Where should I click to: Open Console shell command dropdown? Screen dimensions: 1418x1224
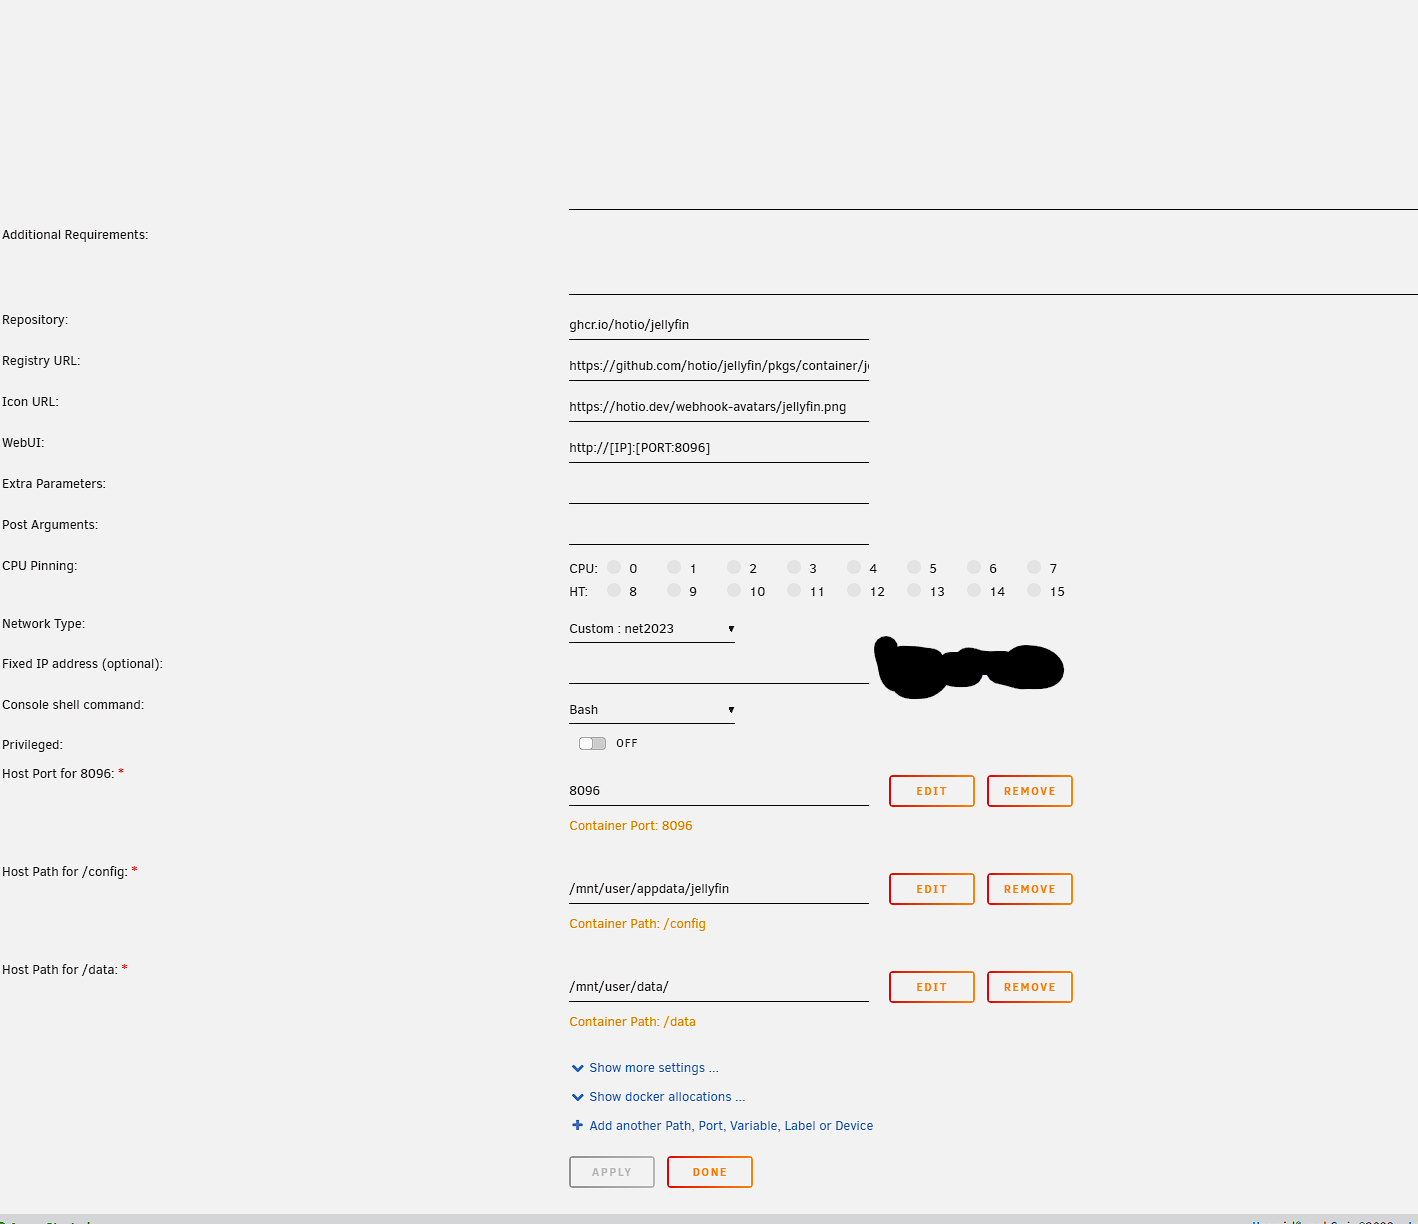[651, 710]
